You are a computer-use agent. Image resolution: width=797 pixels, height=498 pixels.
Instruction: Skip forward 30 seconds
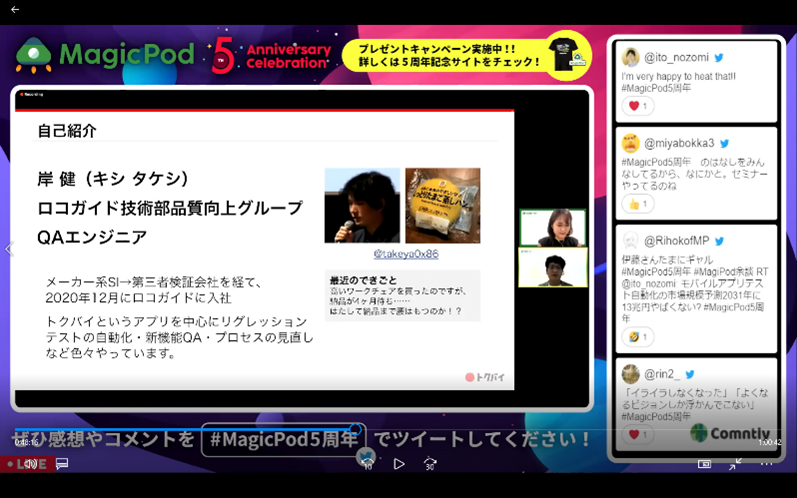(x=430, y=463)
